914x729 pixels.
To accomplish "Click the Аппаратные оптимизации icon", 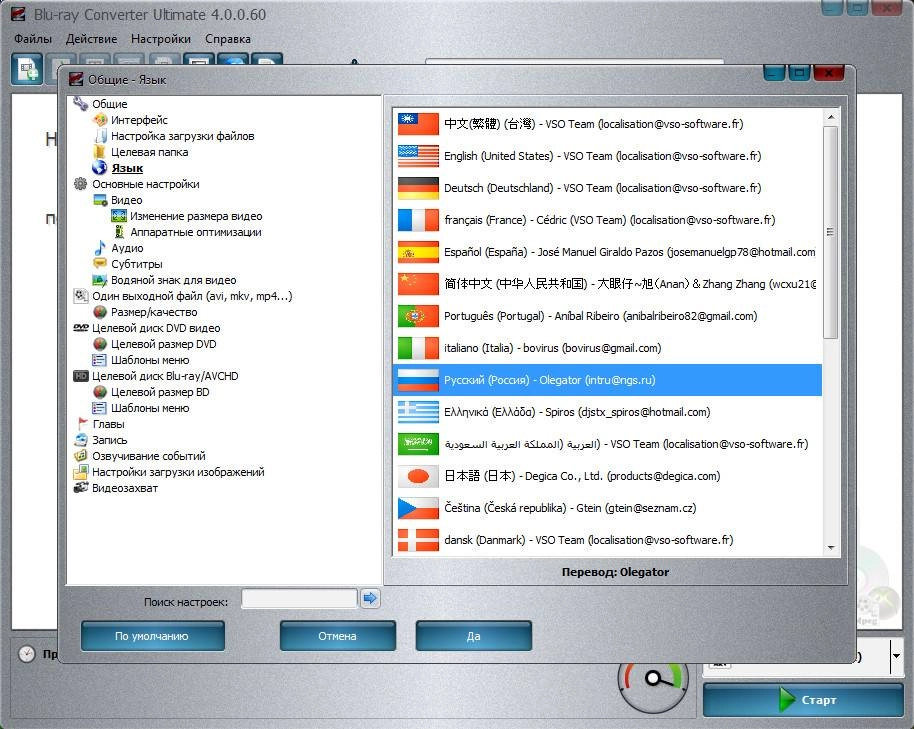I will coord(119,232).
